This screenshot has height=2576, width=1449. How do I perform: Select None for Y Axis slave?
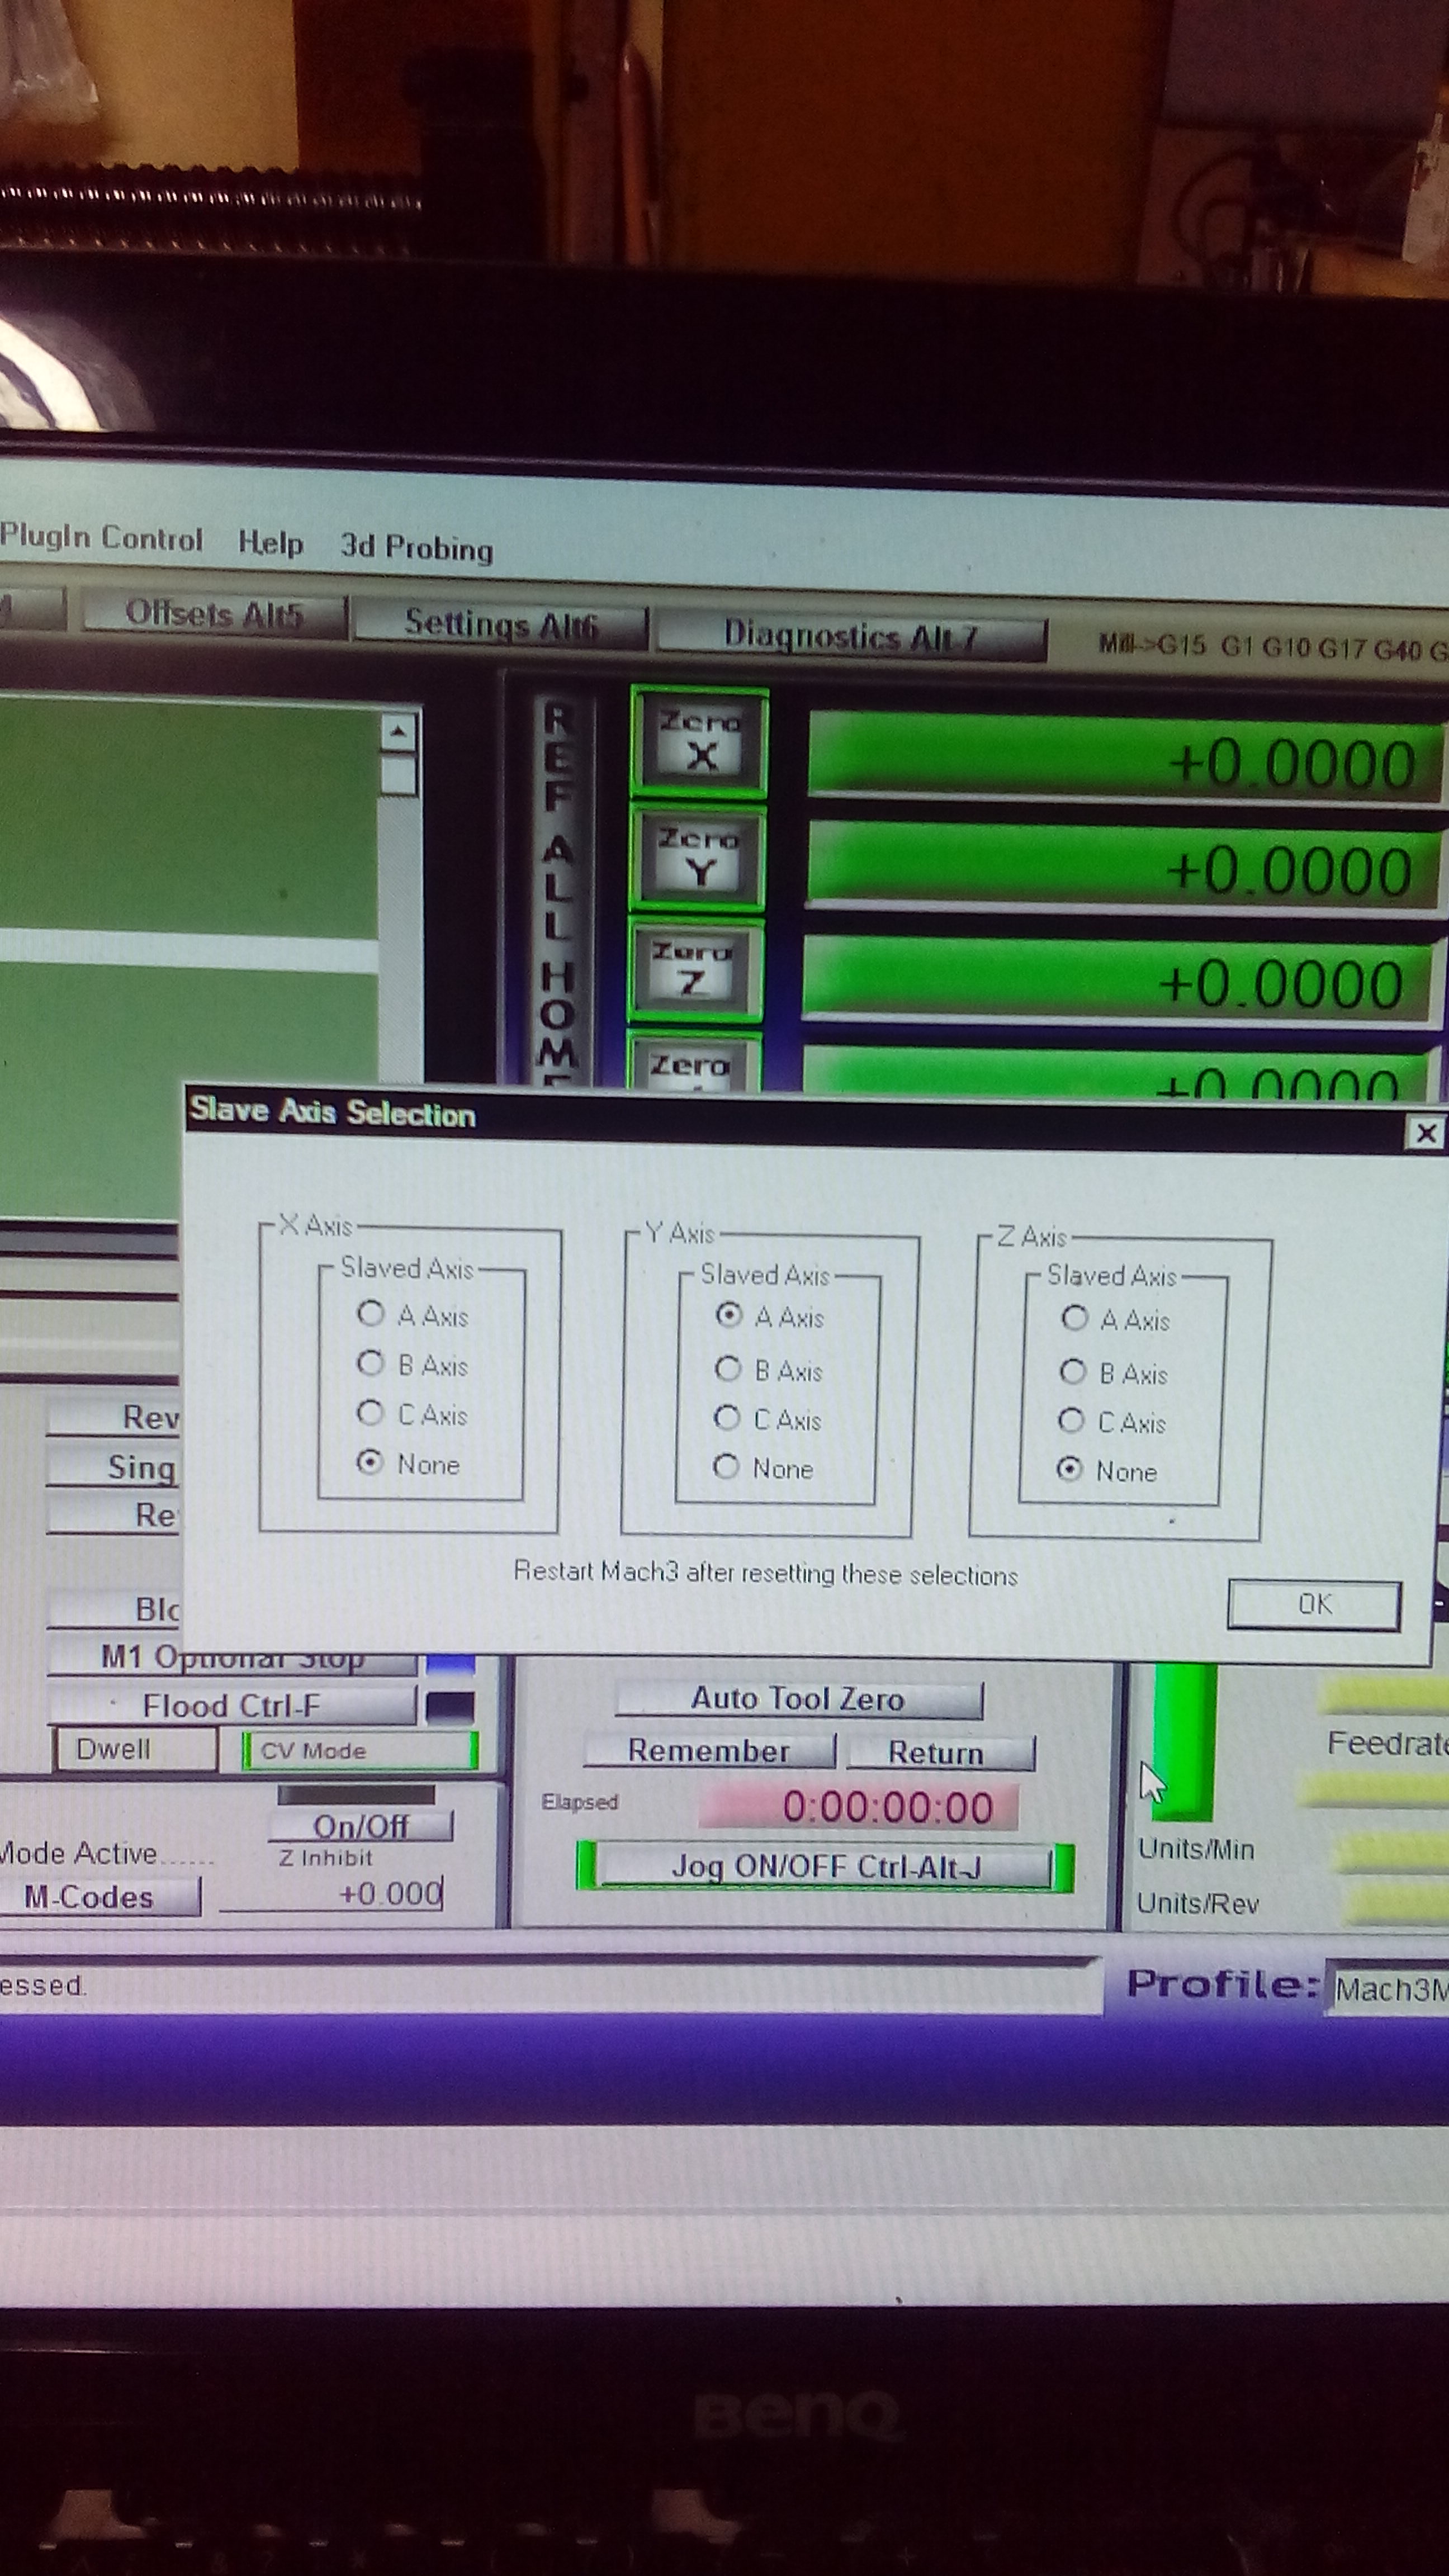coord(726,1466)
